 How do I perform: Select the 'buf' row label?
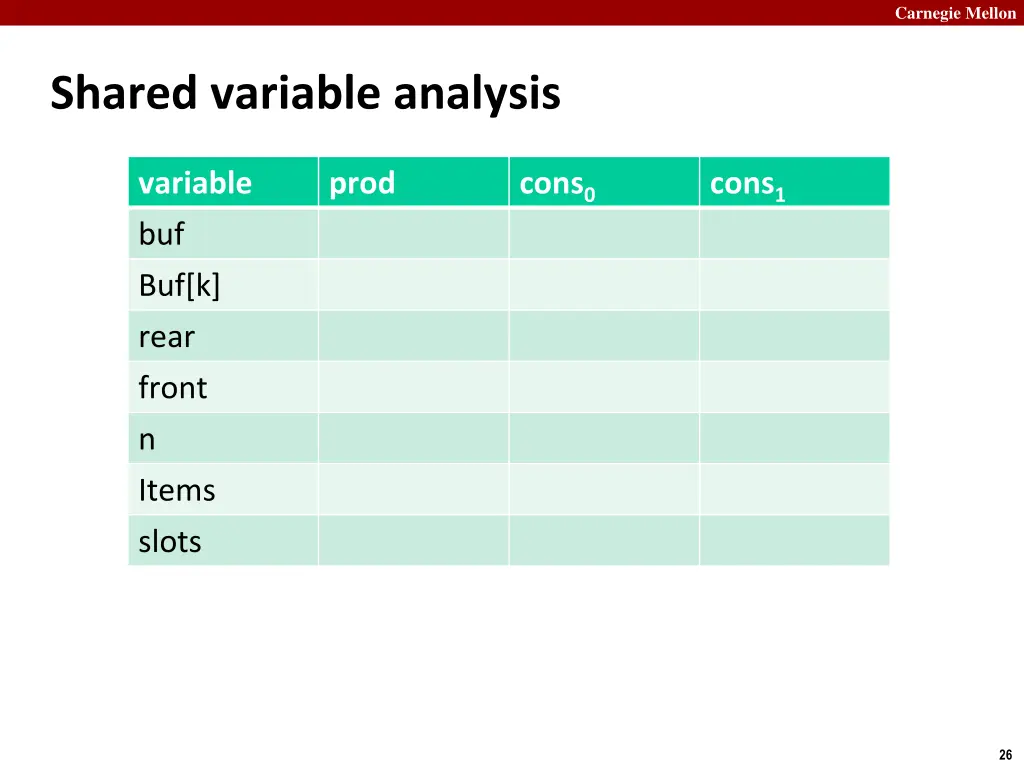[x=223, y=234]
